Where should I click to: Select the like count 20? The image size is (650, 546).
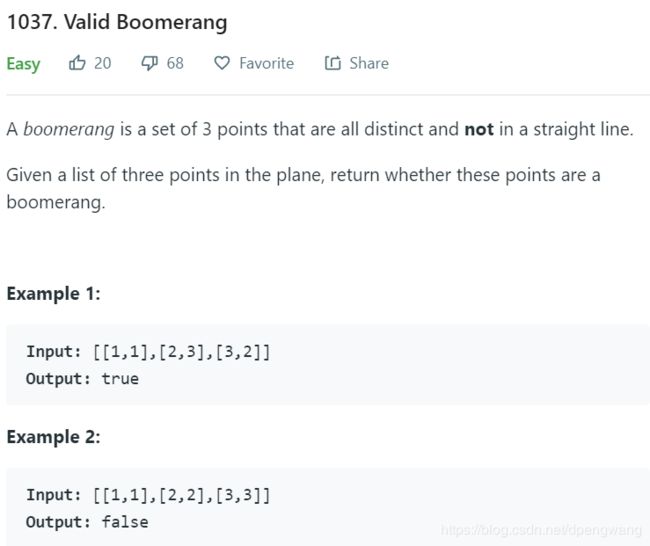click(102, 63)
